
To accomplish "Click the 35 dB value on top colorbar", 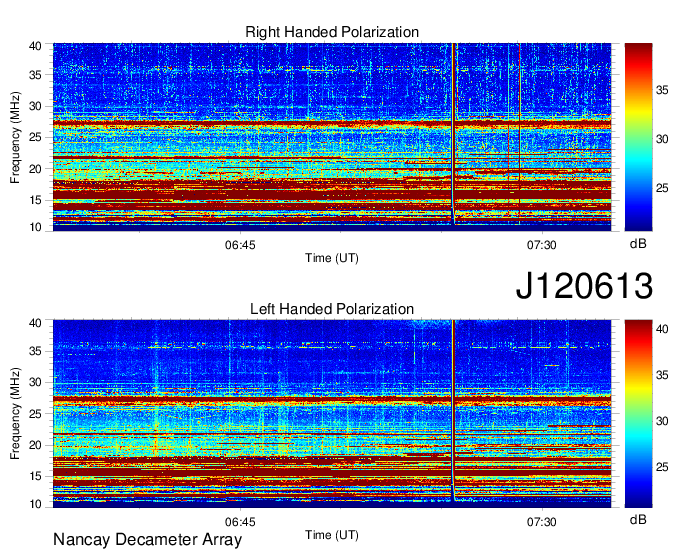I will tap(662, 90).
